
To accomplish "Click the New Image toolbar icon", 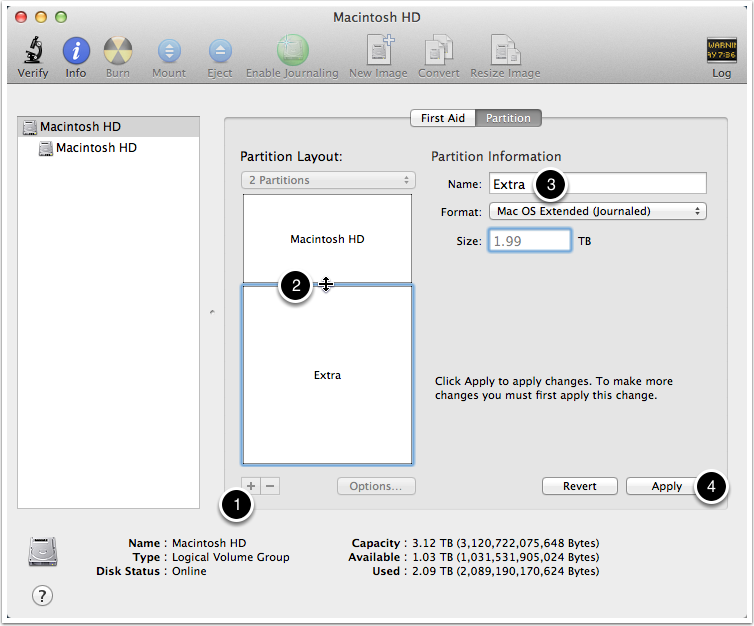I will 379,50.
